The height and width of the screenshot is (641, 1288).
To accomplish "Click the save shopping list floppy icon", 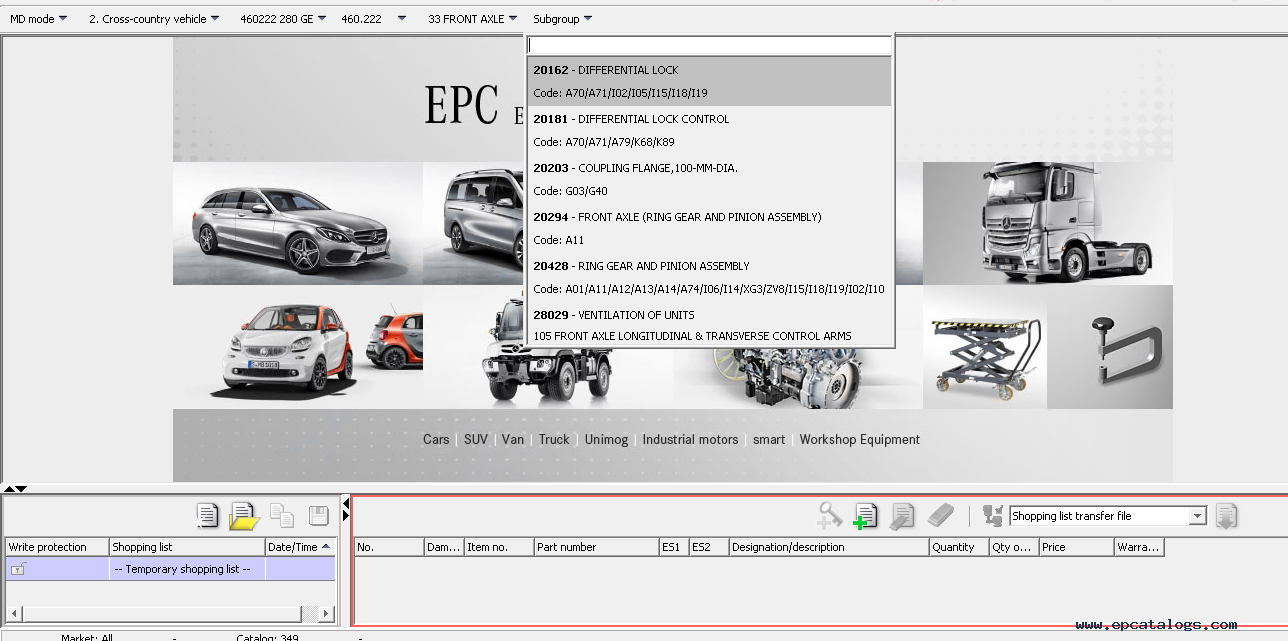I will (318, 516).
